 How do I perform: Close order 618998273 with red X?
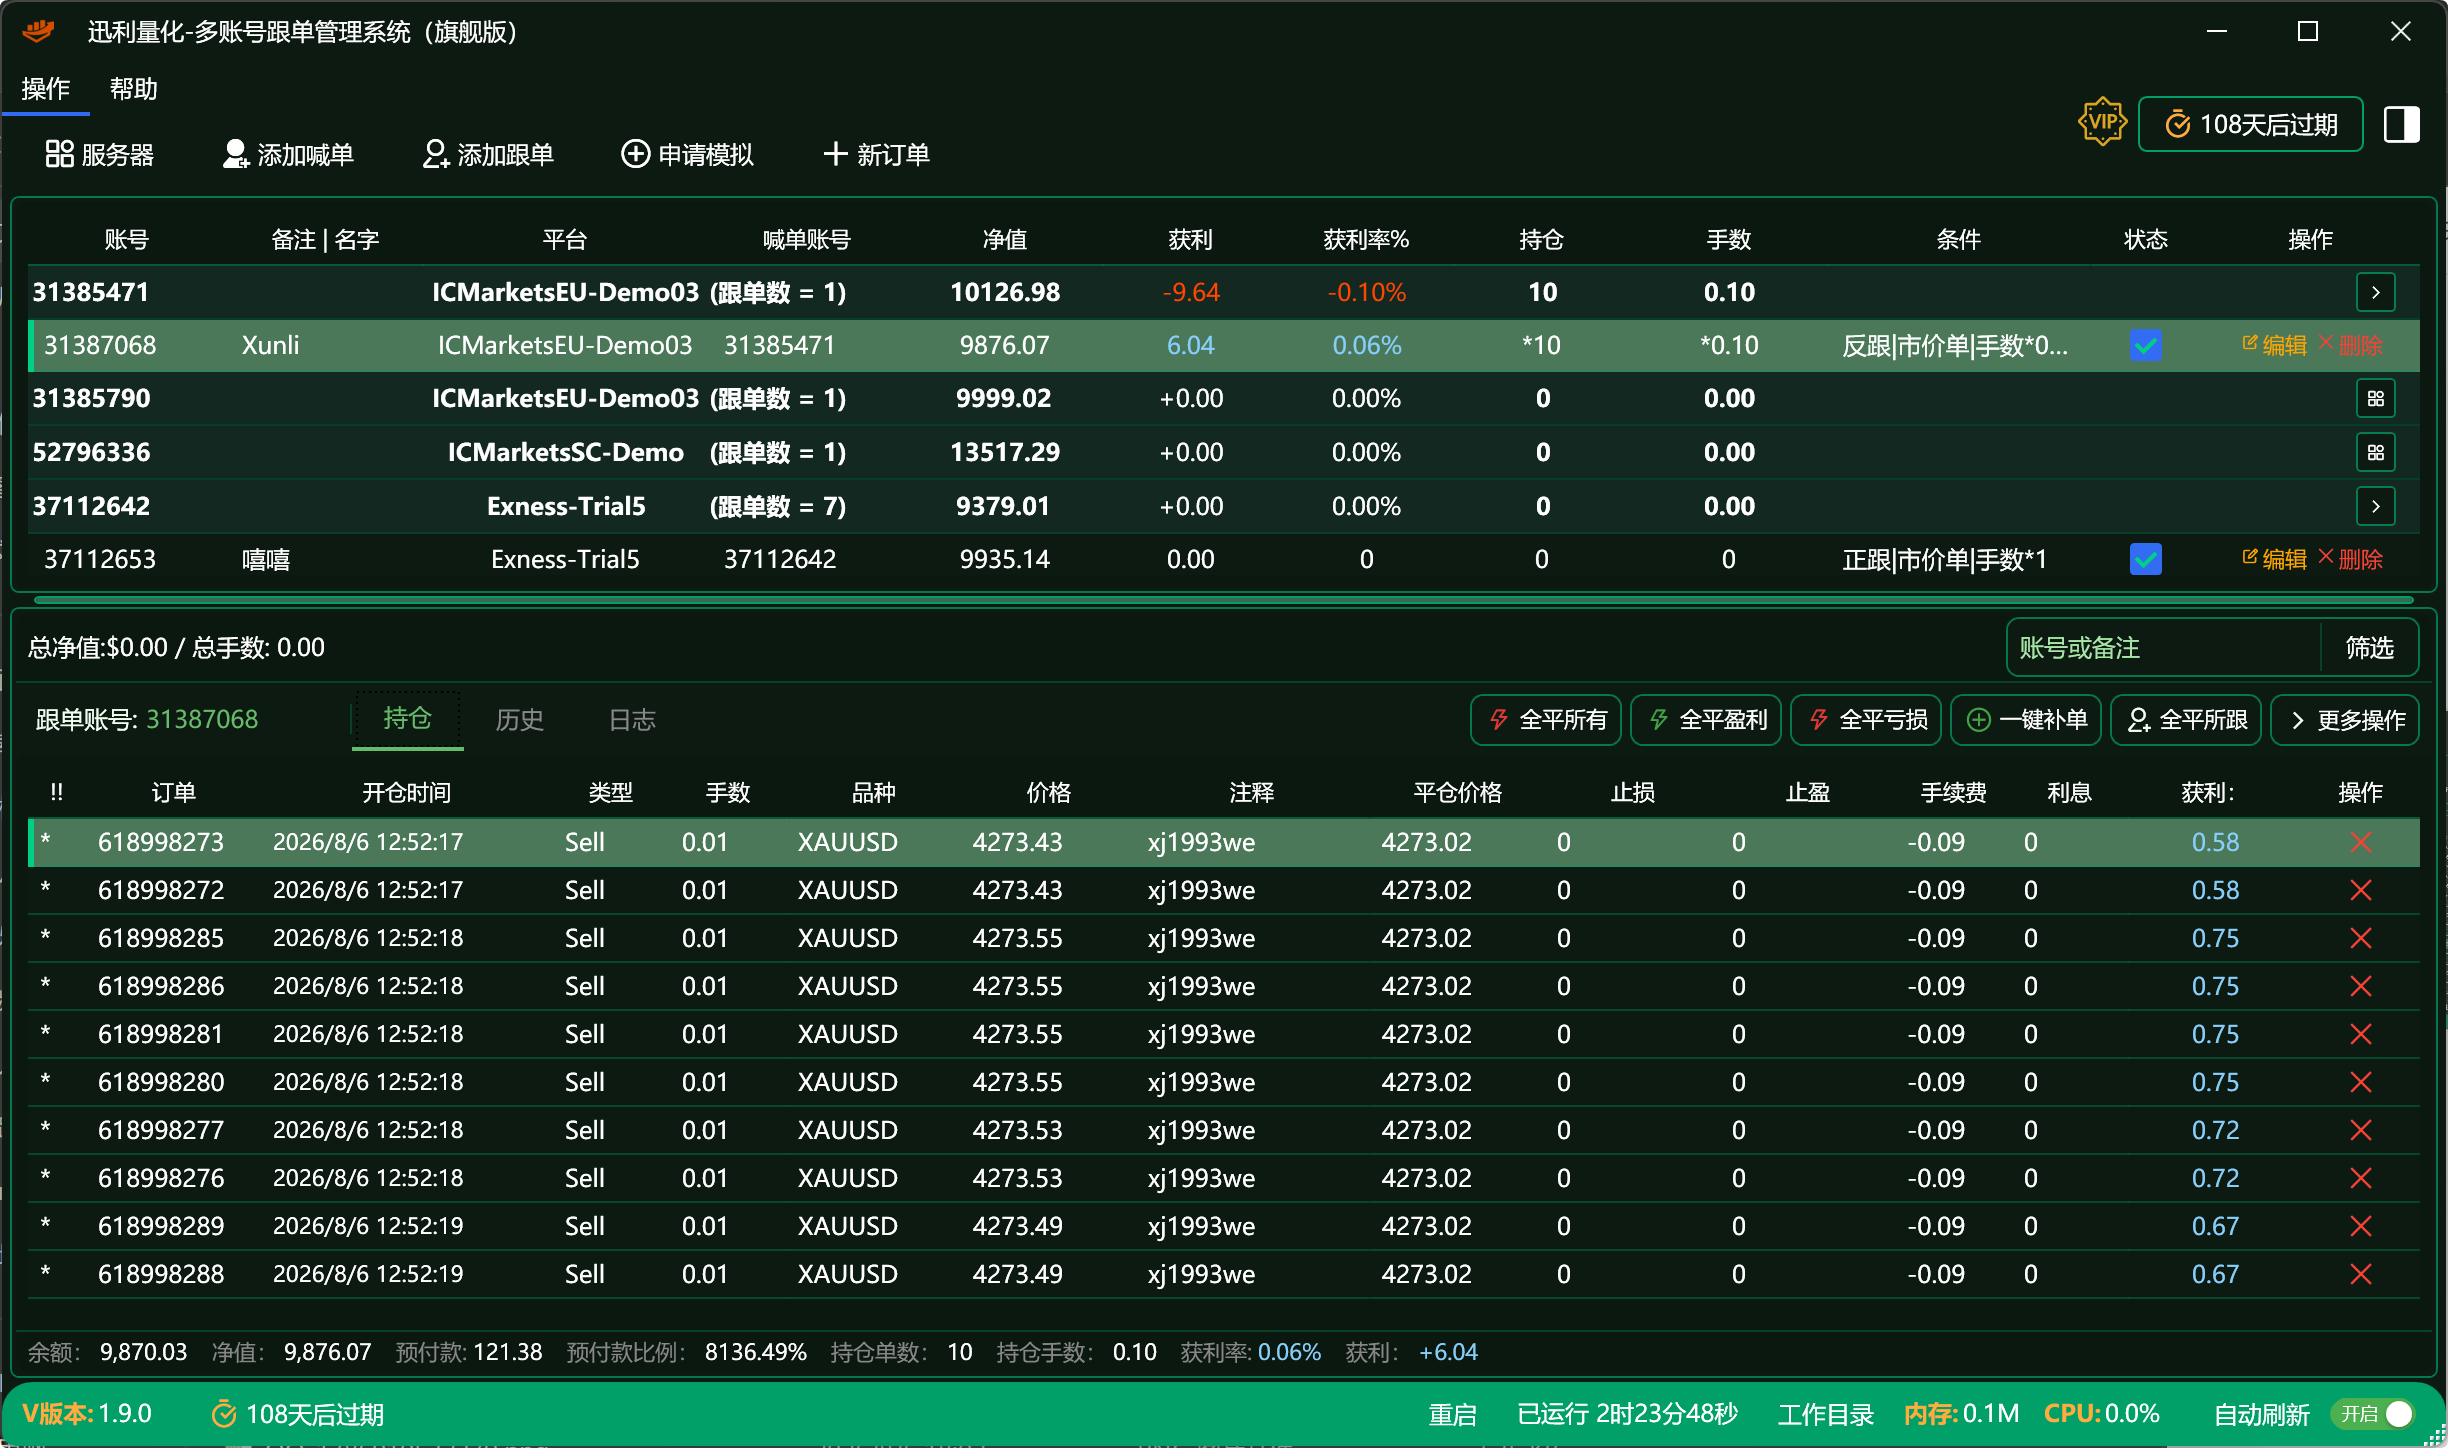pos(2361,842)
